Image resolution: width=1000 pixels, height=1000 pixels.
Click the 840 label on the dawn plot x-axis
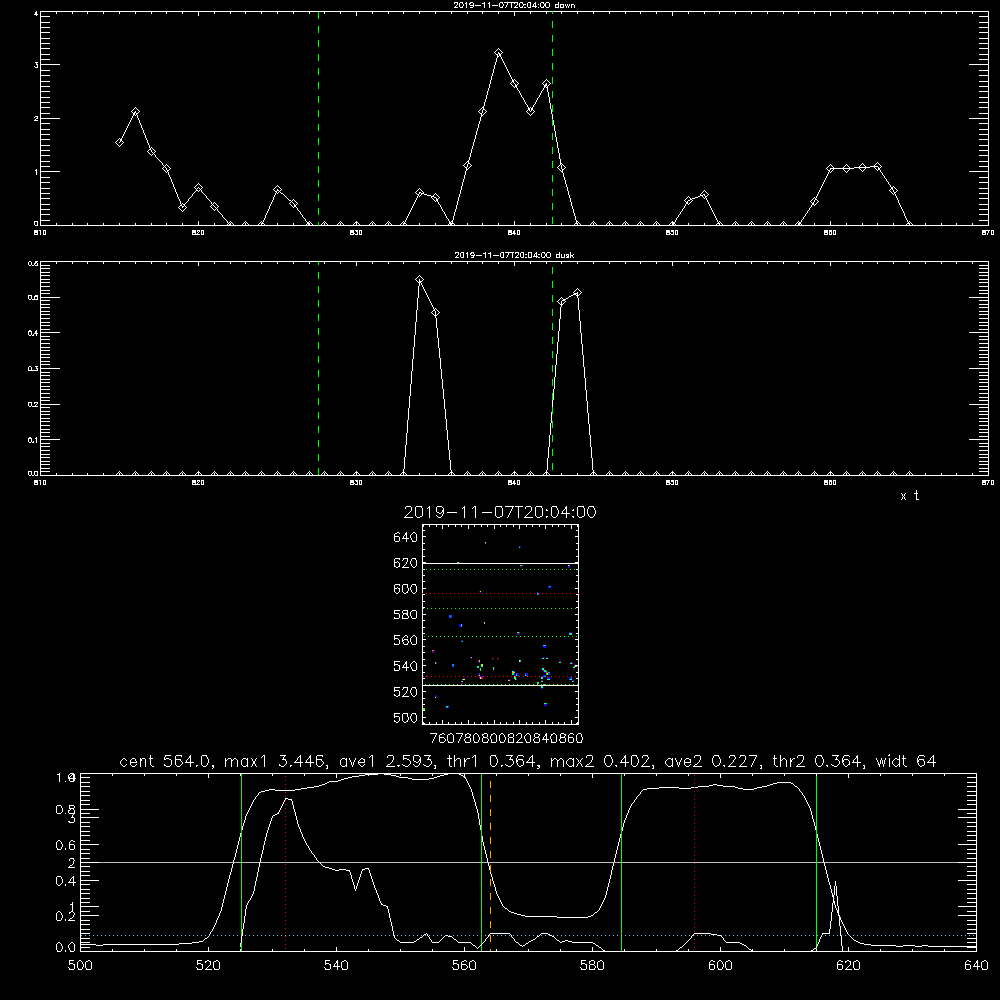coord(514,233)
